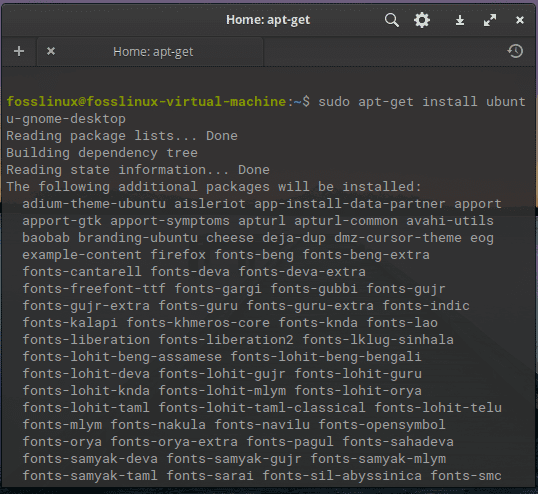
Task: Click package name 'fonts-nakula'
Action: coord(158,425)
